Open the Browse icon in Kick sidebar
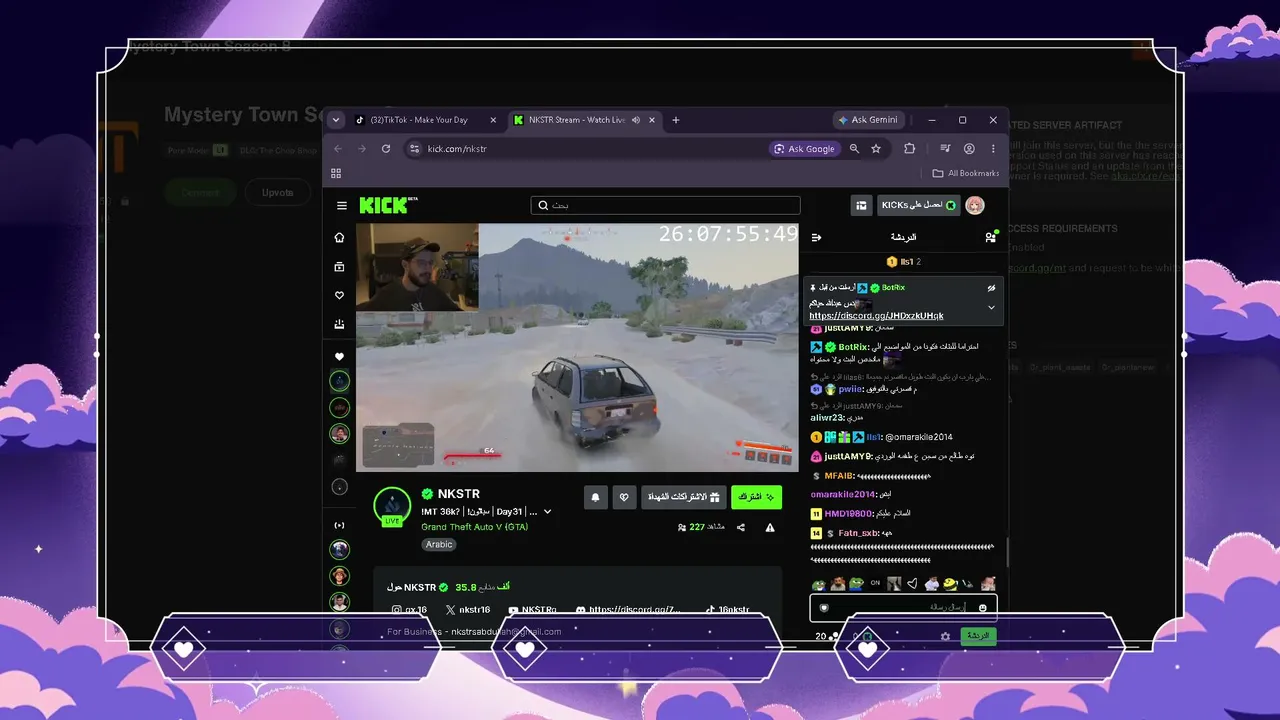This screenshot has width=1280, height=720. pyautogui.click(x=340, y=267)
